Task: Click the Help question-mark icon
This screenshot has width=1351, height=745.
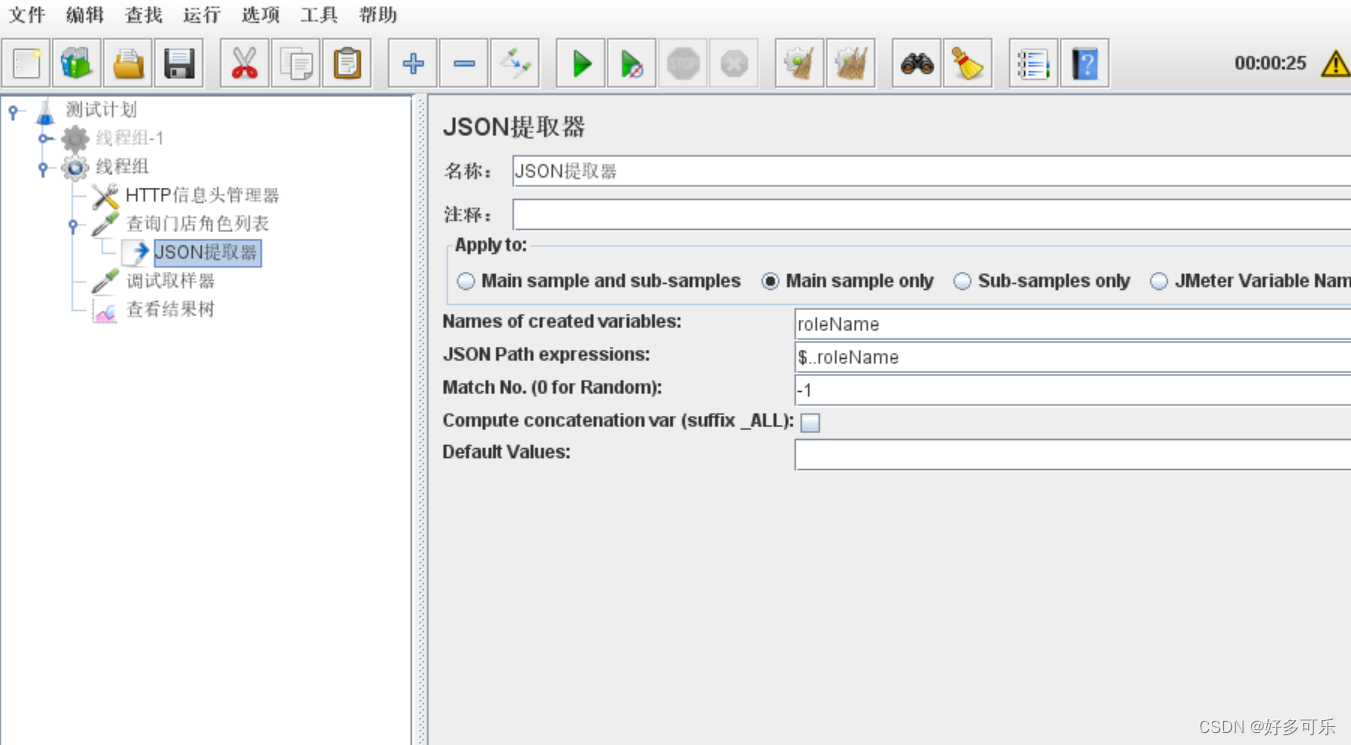Action: (1085, 64)
